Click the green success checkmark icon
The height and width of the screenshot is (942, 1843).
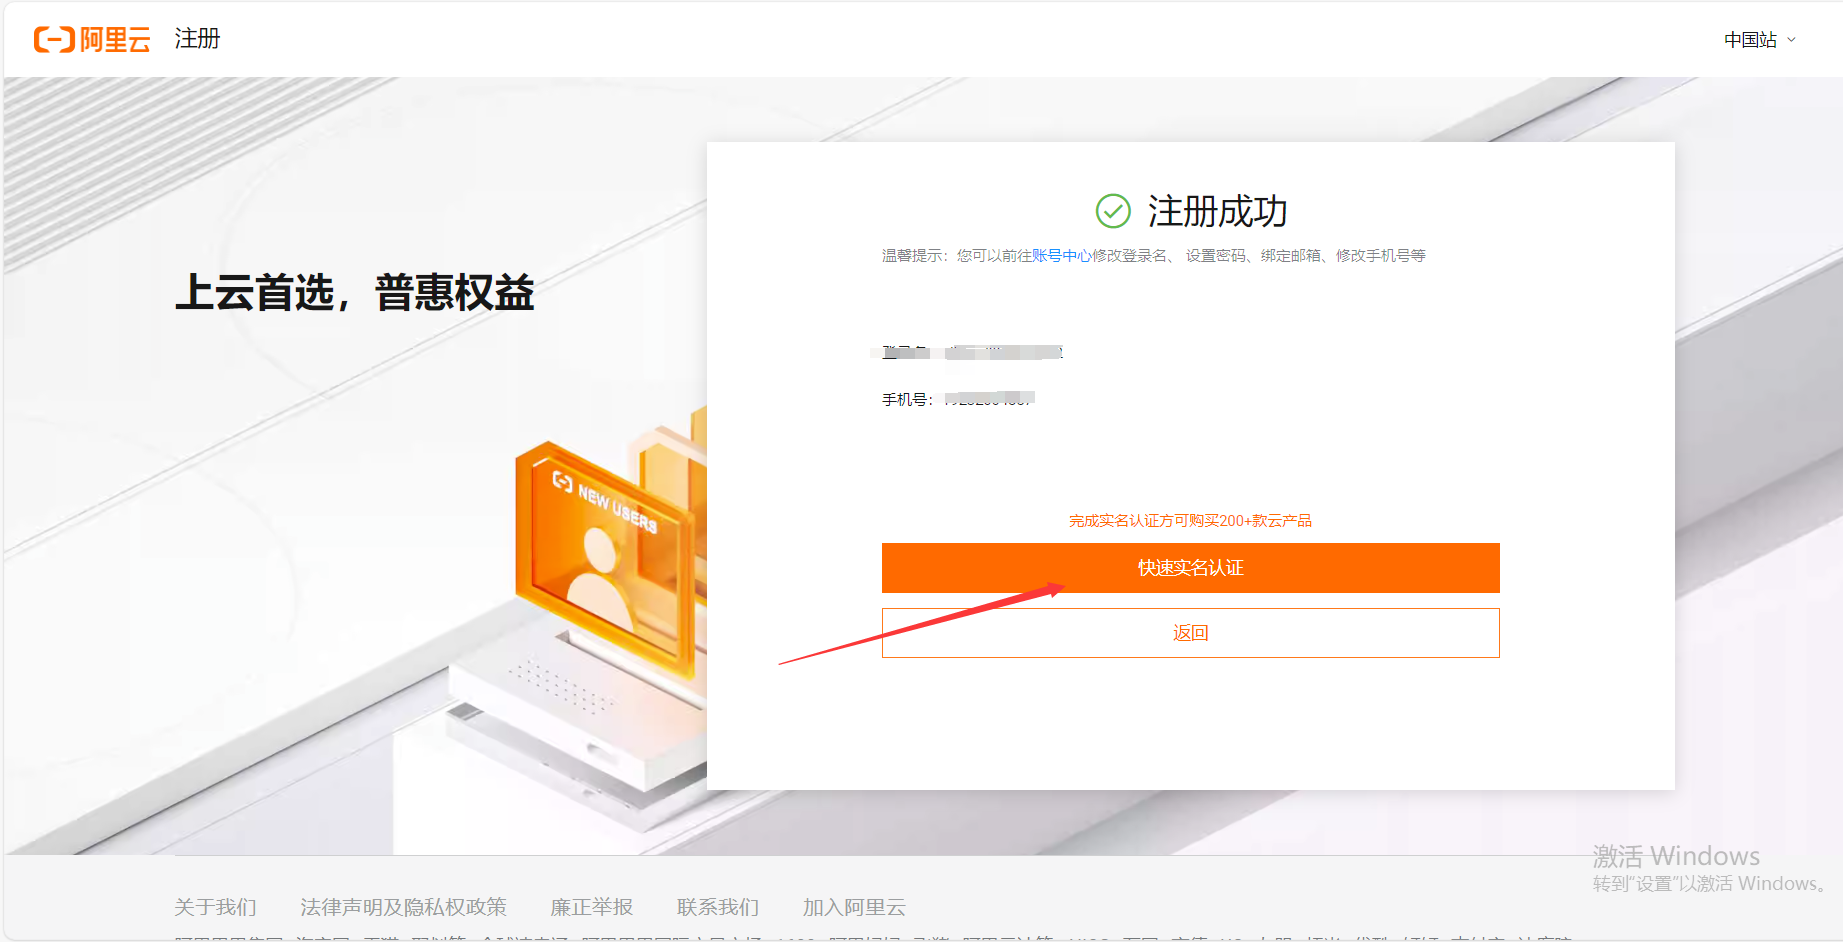pos(1112,211)
